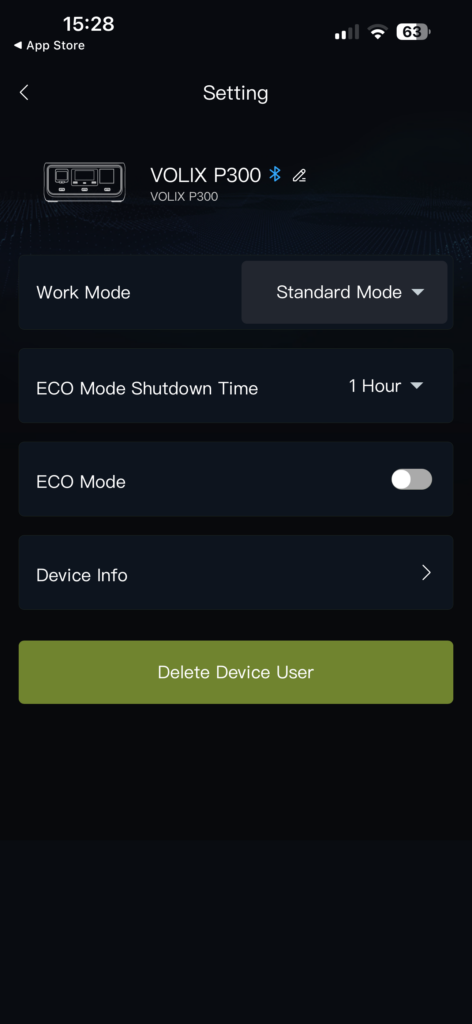Tap the blue Bluetooth icon
472x1024 pixels.
pyautogui.click(x=275, y=174)
